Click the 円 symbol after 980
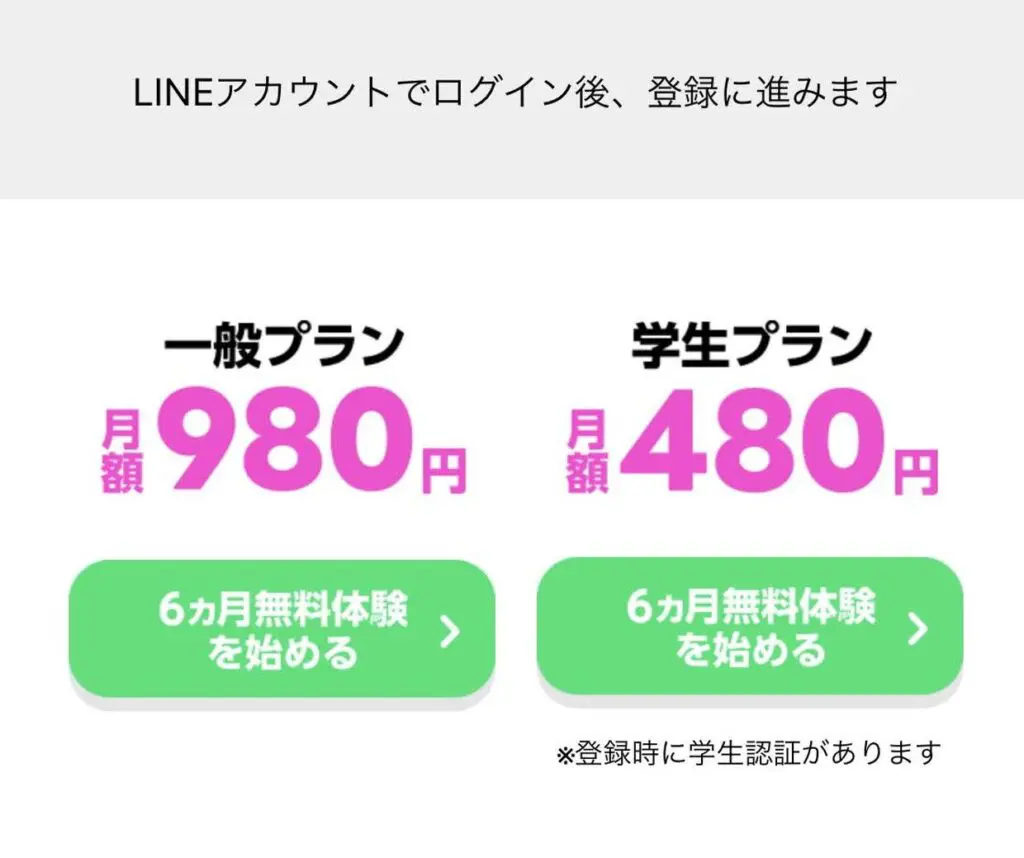Image resolution: width=1024 pixels, height=858 pixels. coord(444,470)
